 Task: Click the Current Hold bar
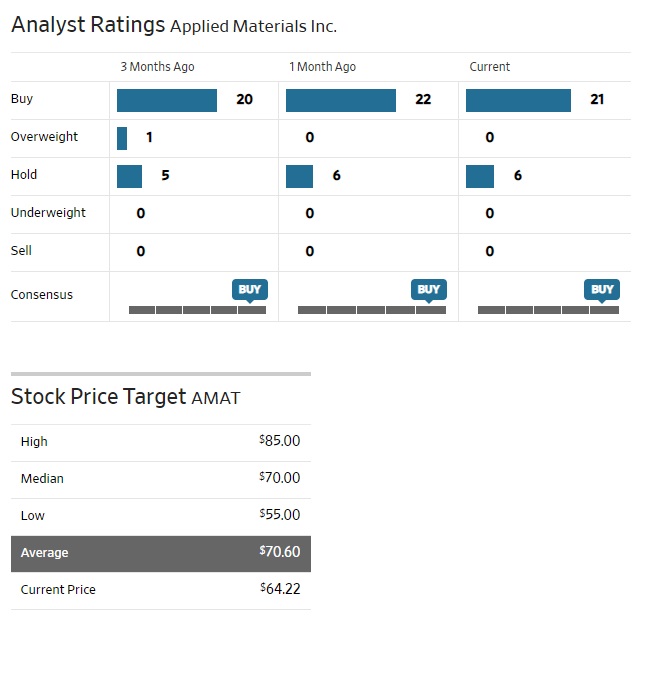pyautogui.click(x=480, y=176)
